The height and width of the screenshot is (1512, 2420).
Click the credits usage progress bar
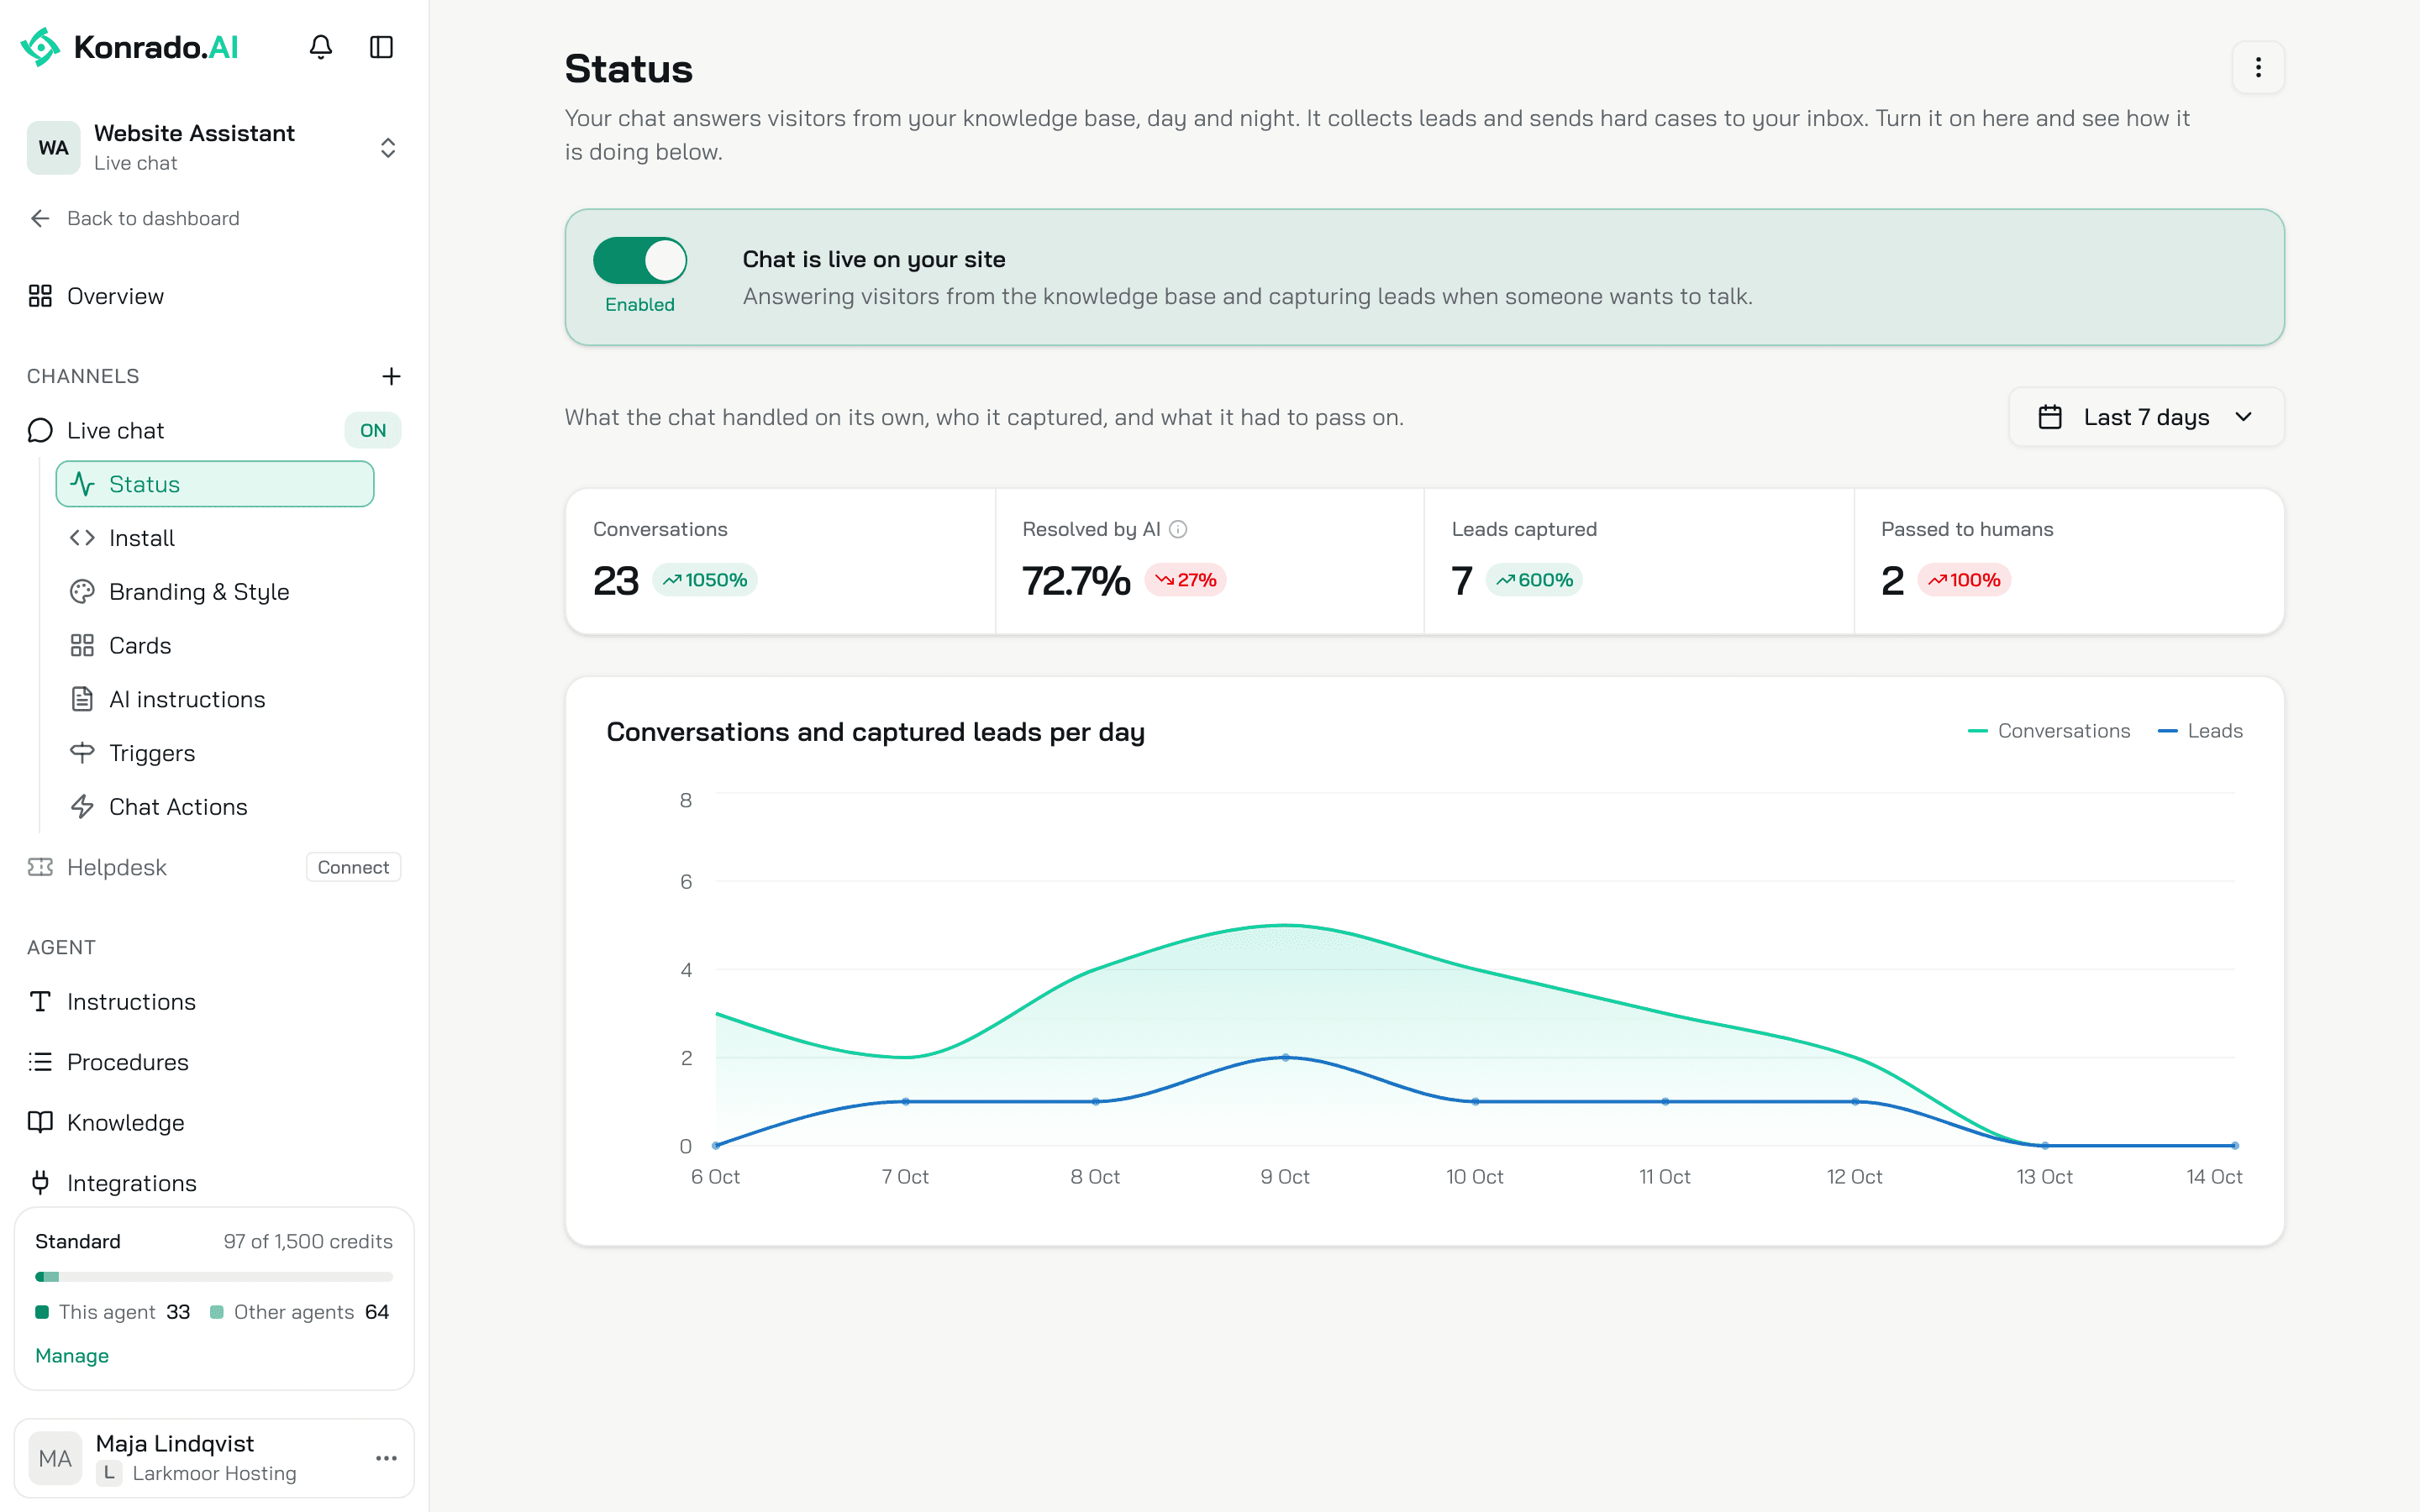pyautogui.click(x=214, y=1276)
